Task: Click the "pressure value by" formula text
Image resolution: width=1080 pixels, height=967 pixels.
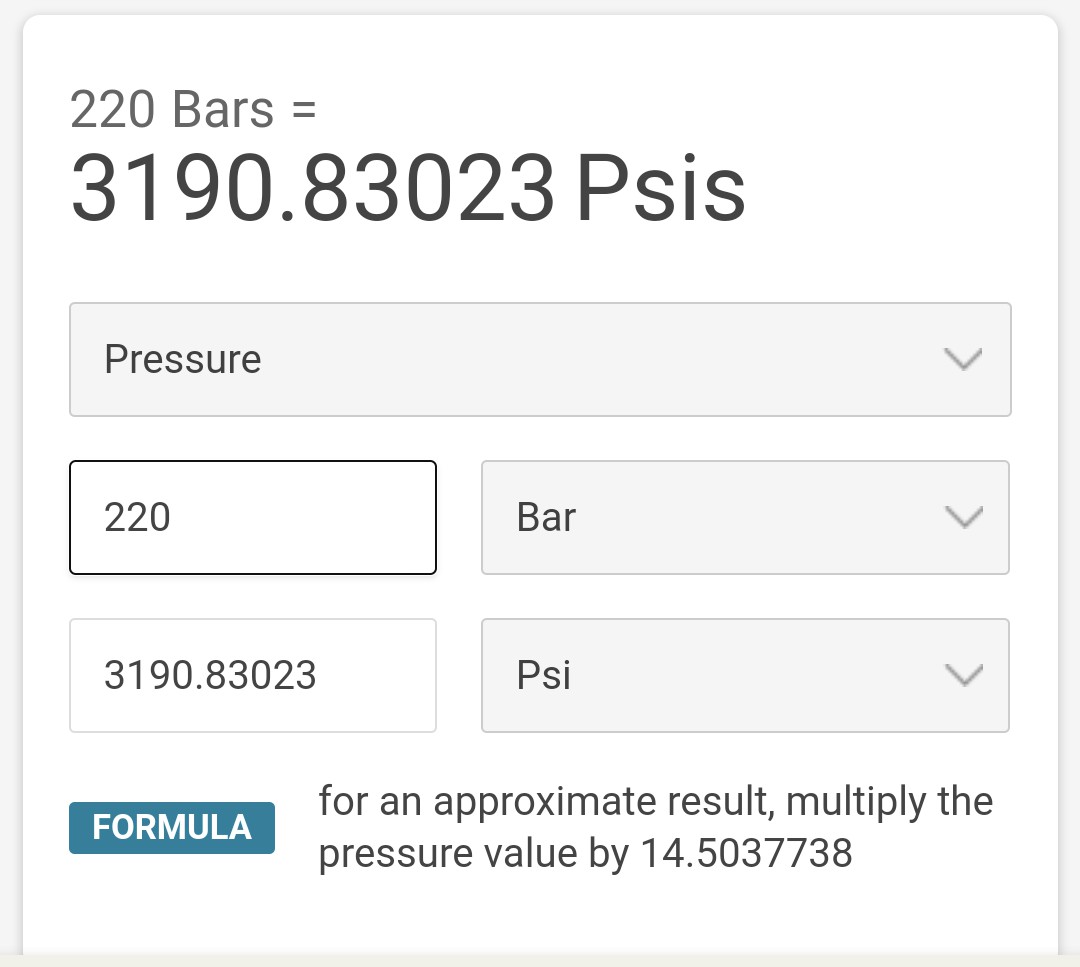Action: coord(474,853)
